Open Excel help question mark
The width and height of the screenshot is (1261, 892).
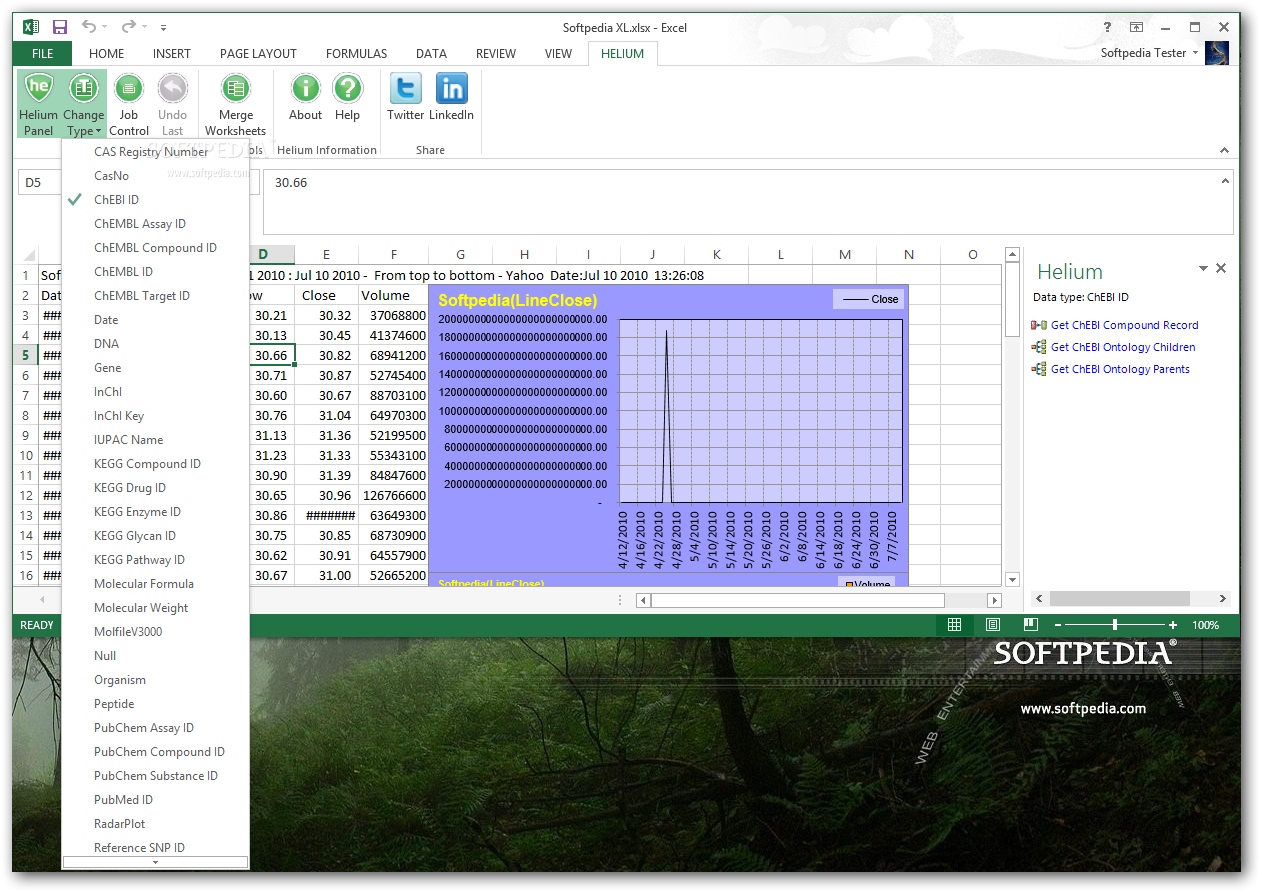coord(1107,27)
